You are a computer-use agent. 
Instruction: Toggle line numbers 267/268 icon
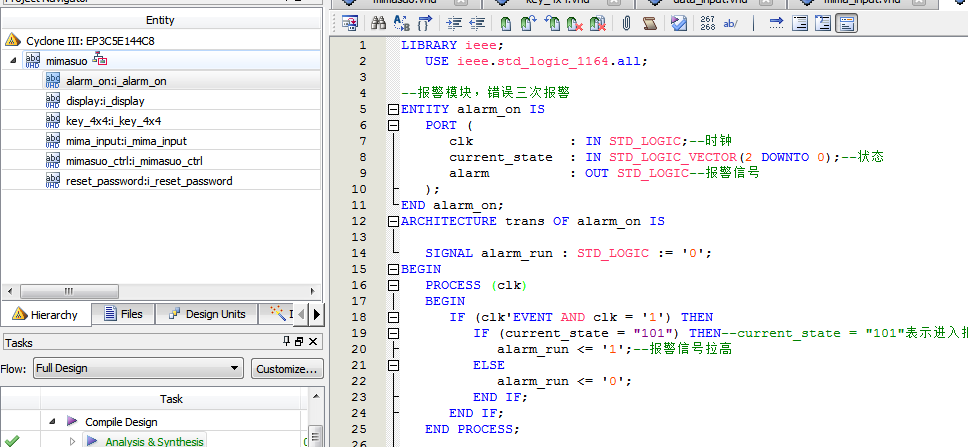point(707,23)
